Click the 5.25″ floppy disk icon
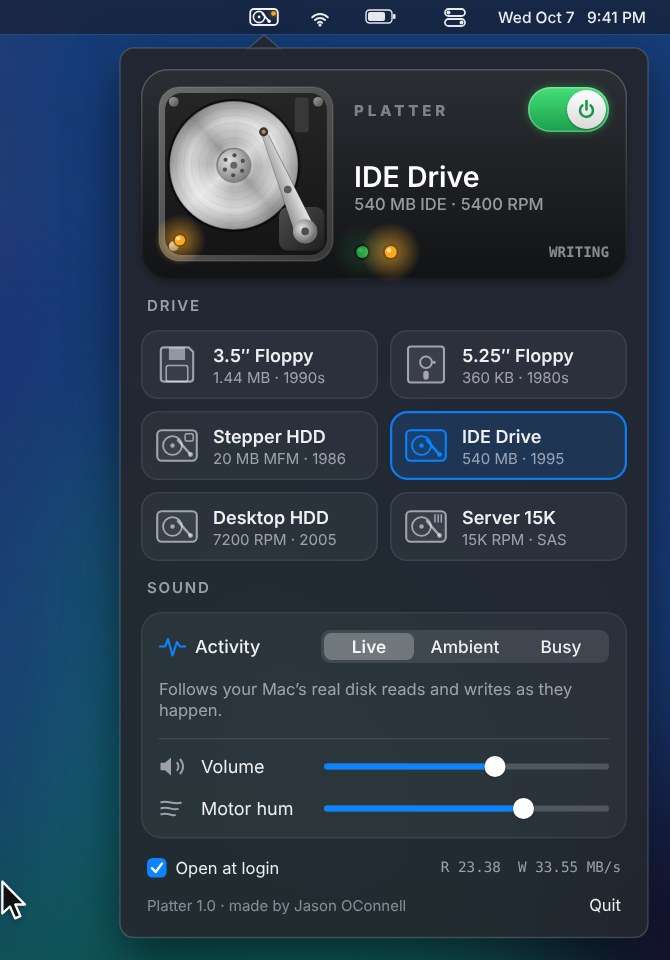Viewport: 670px width, 960px height. pyautogui.click(x=426, y=364)
